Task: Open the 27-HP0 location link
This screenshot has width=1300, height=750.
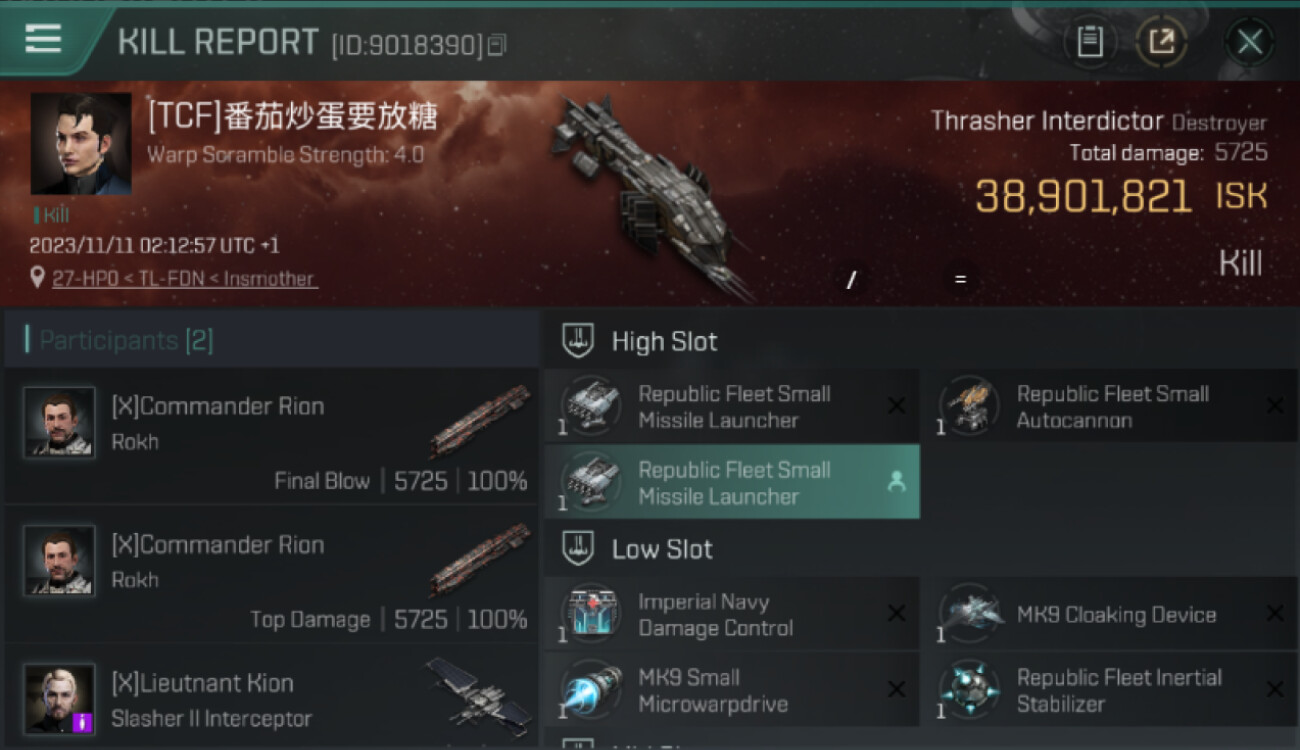Action: (x=78, y=279)
